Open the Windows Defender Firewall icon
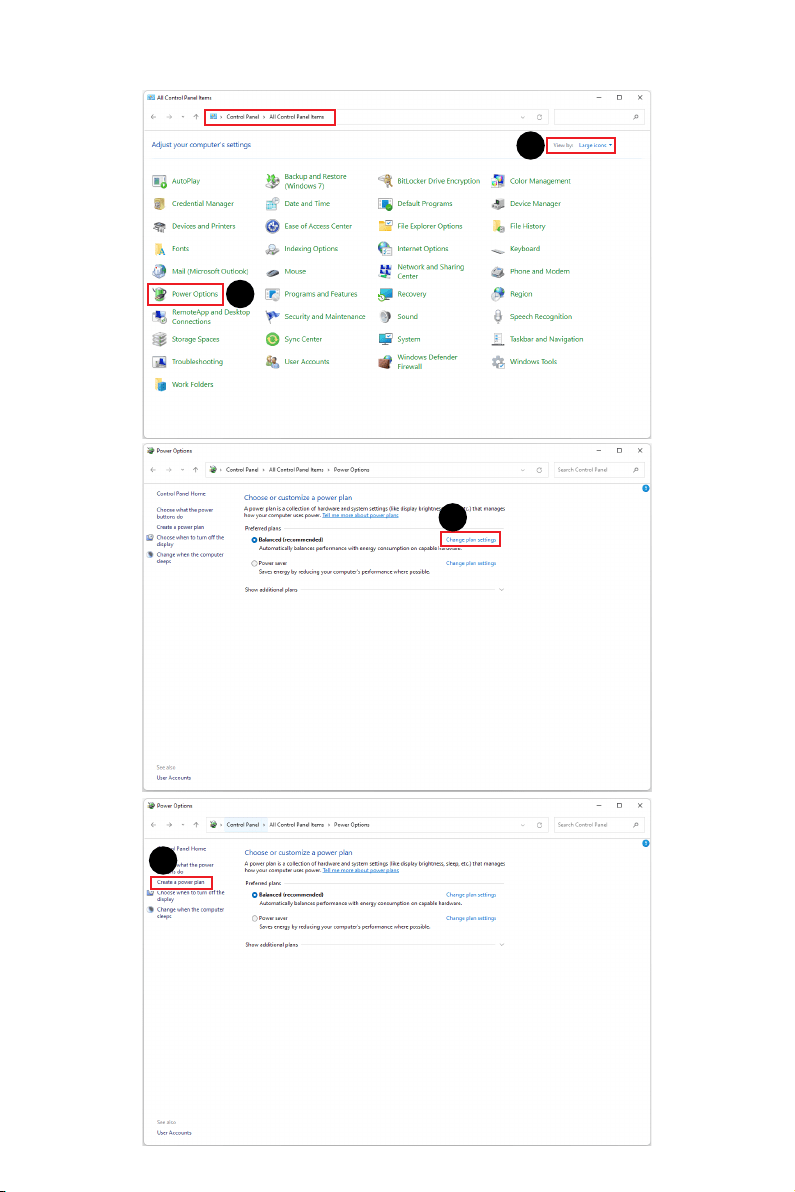This screenshot has width=795, height=1192. pos(385,362)
